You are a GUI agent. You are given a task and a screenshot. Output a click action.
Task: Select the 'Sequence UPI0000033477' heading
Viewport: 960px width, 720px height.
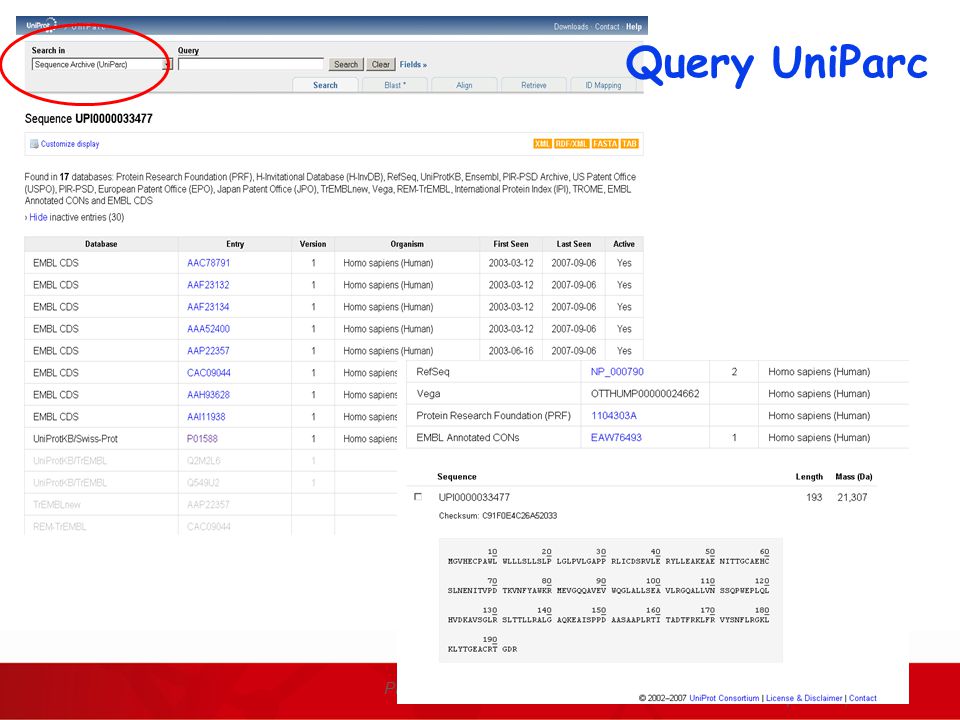(88, 119)
